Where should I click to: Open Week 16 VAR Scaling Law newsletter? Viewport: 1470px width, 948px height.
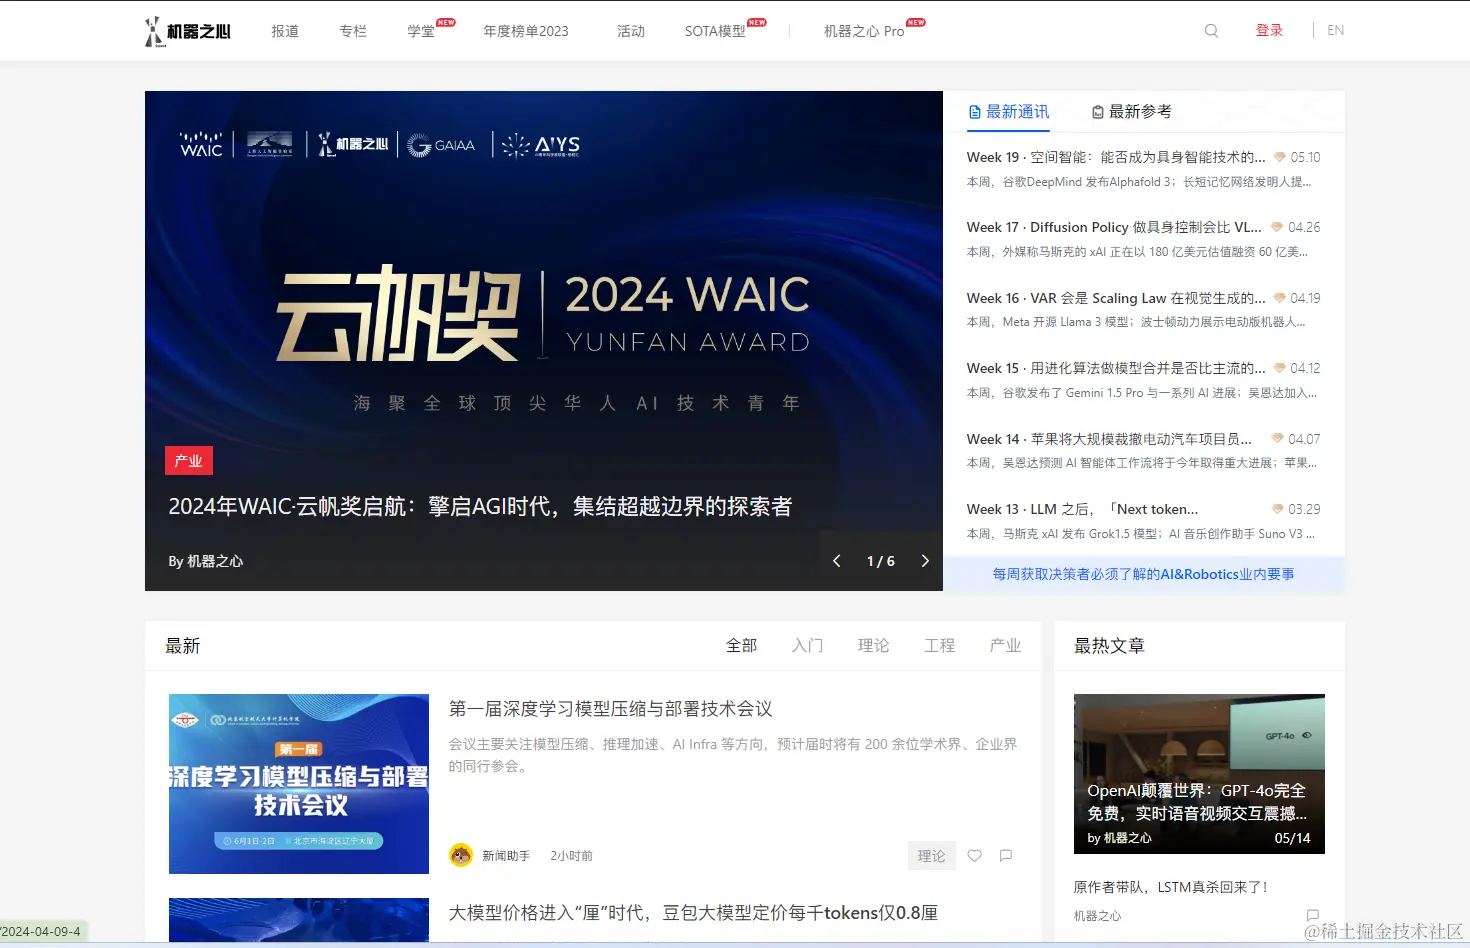point(1116,298)
